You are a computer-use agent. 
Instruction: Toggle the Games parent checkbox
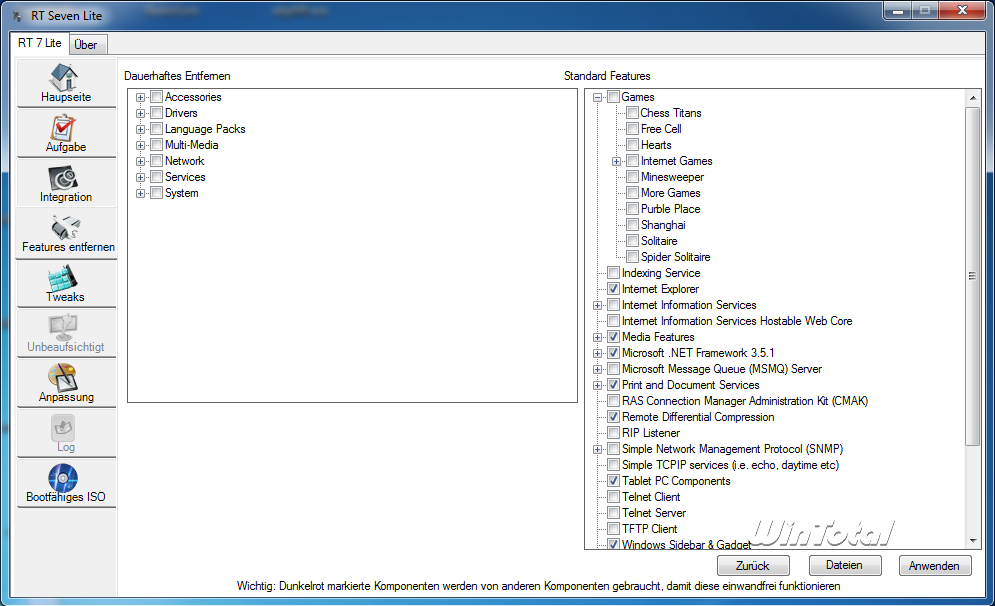pyautogui.click(x=614, y=97)
